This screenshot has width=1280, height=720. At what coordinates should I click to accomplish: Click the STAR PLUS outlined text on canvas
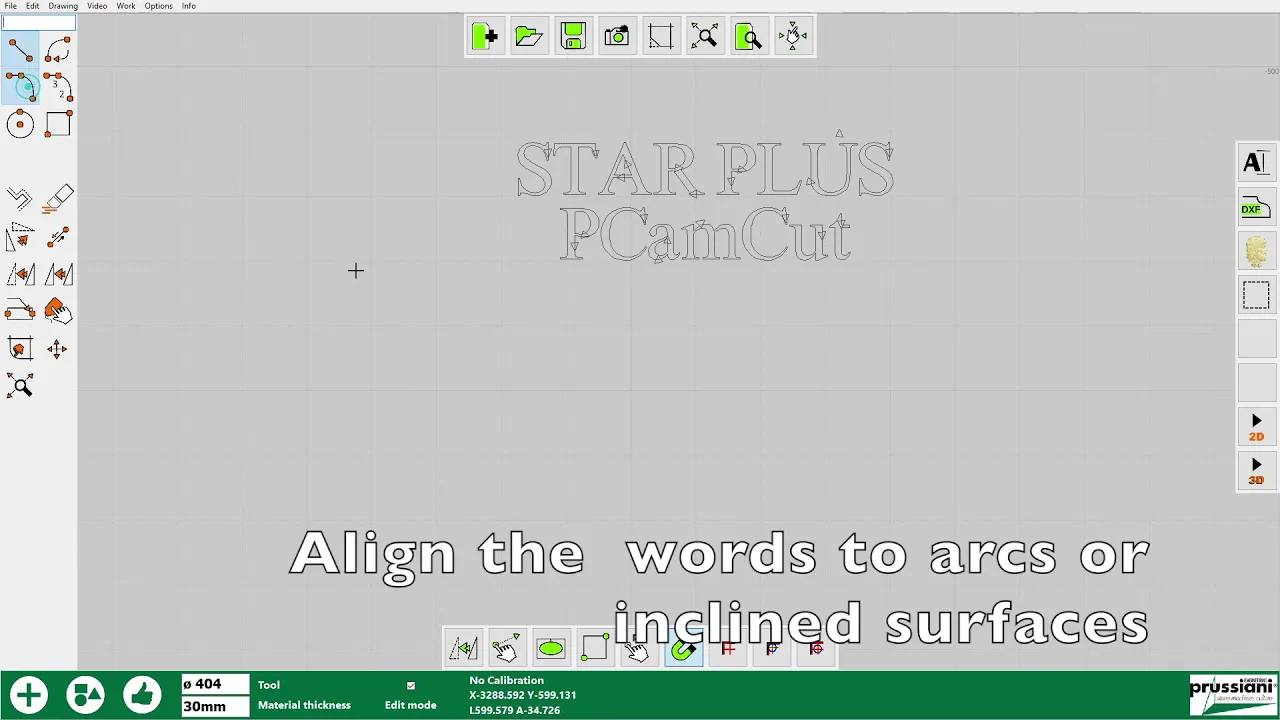click(705, 170)
